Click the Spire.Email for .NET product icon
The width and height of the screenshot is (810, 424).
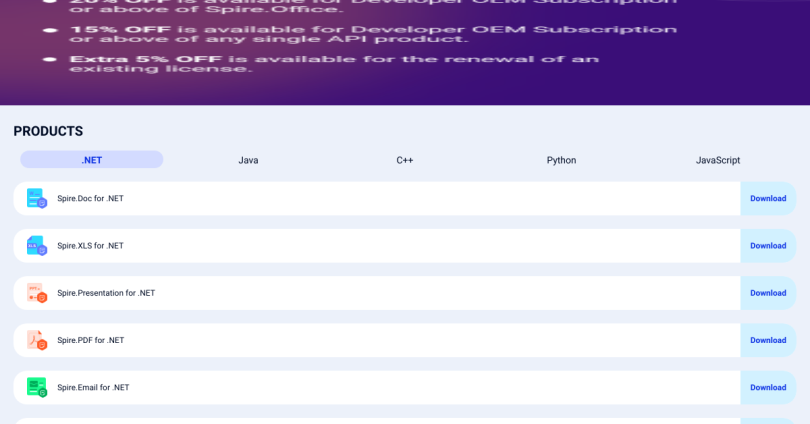[36, 387]
